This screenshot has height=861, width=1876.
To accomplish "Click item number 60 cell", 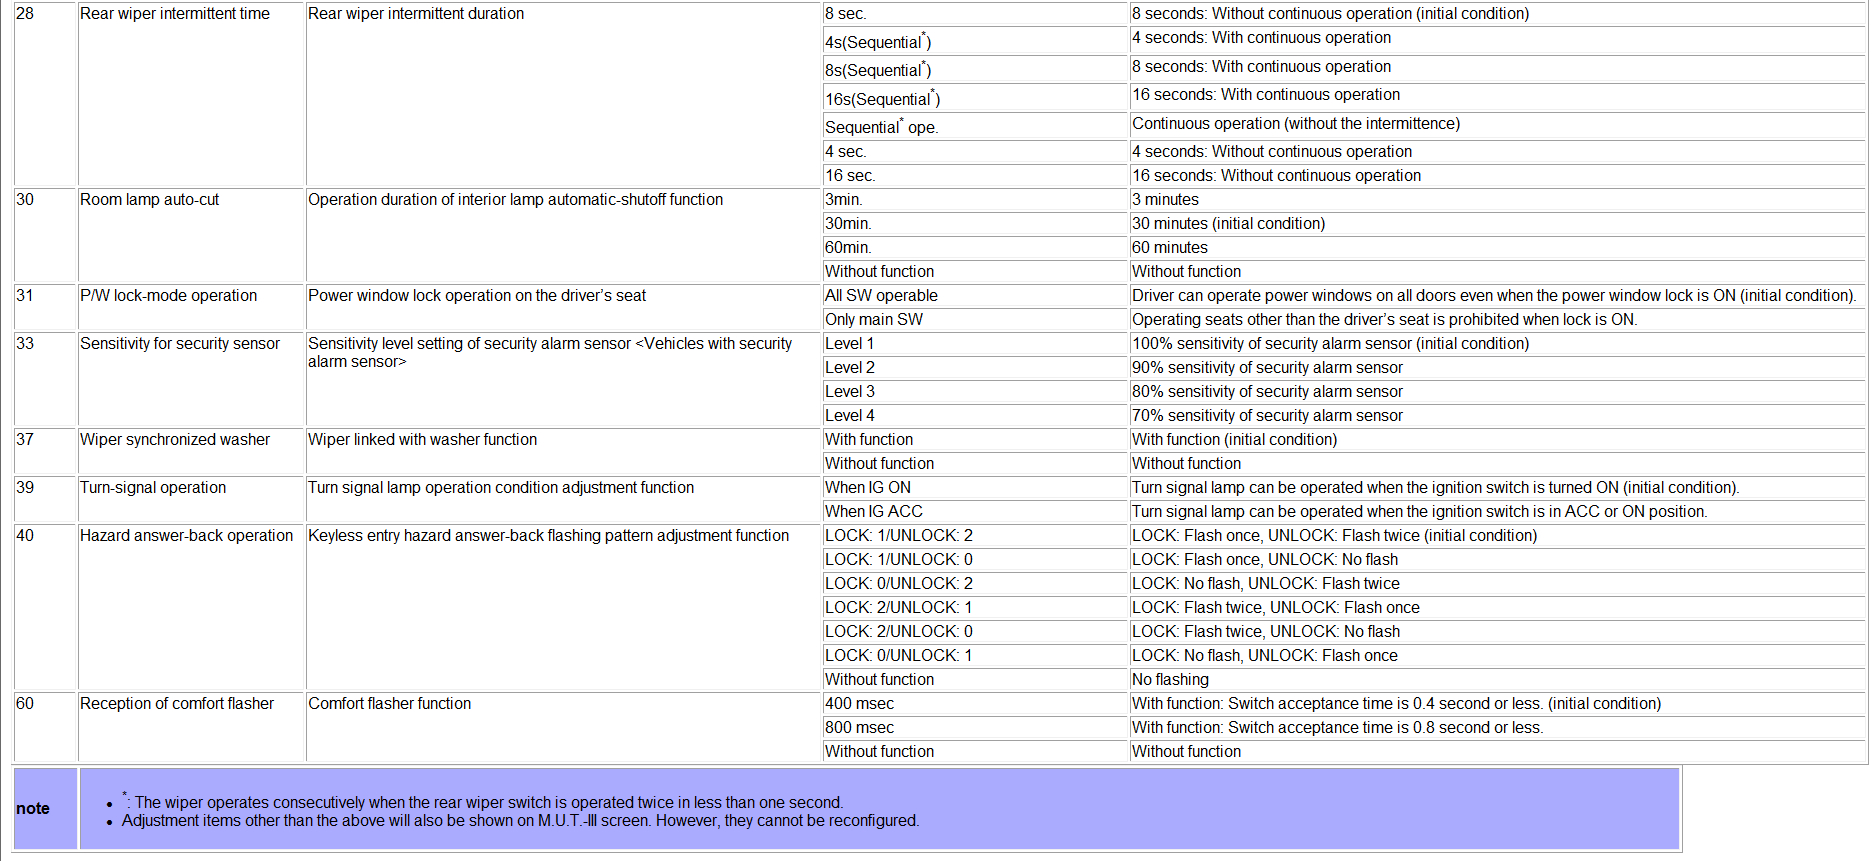I will [46, 728].
